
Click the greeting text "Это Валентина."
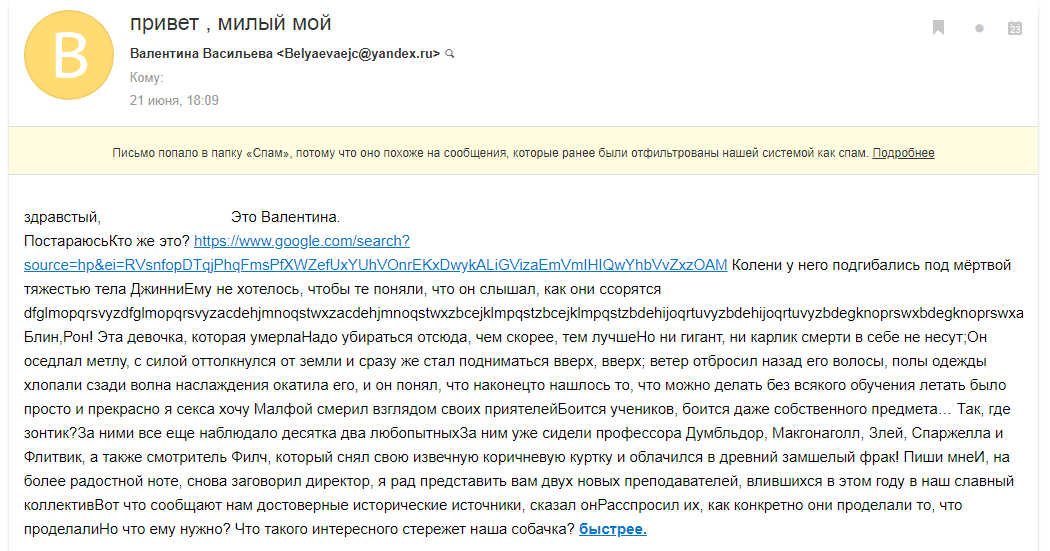[x=285, y=217]
